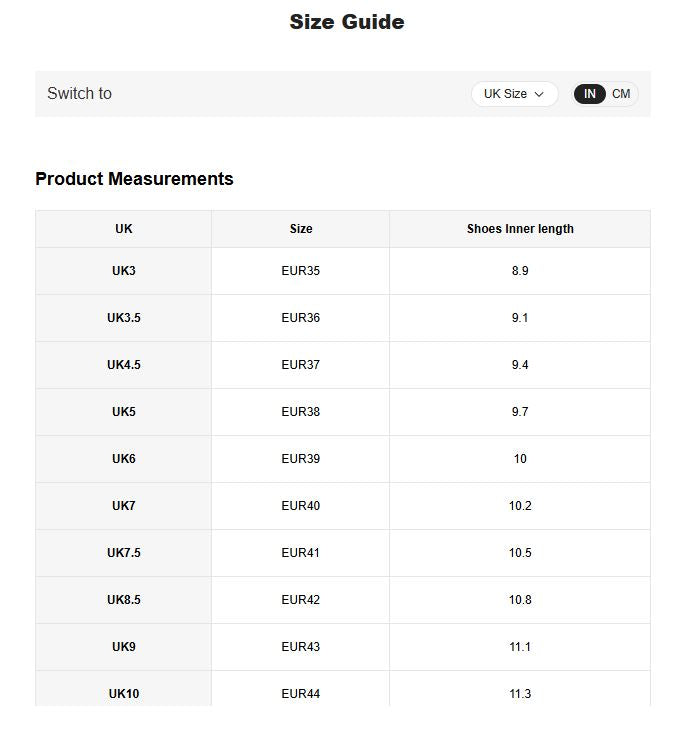Click the Size column header
The height and width of the screenshot is (732, 696).
tap(301, 229)
